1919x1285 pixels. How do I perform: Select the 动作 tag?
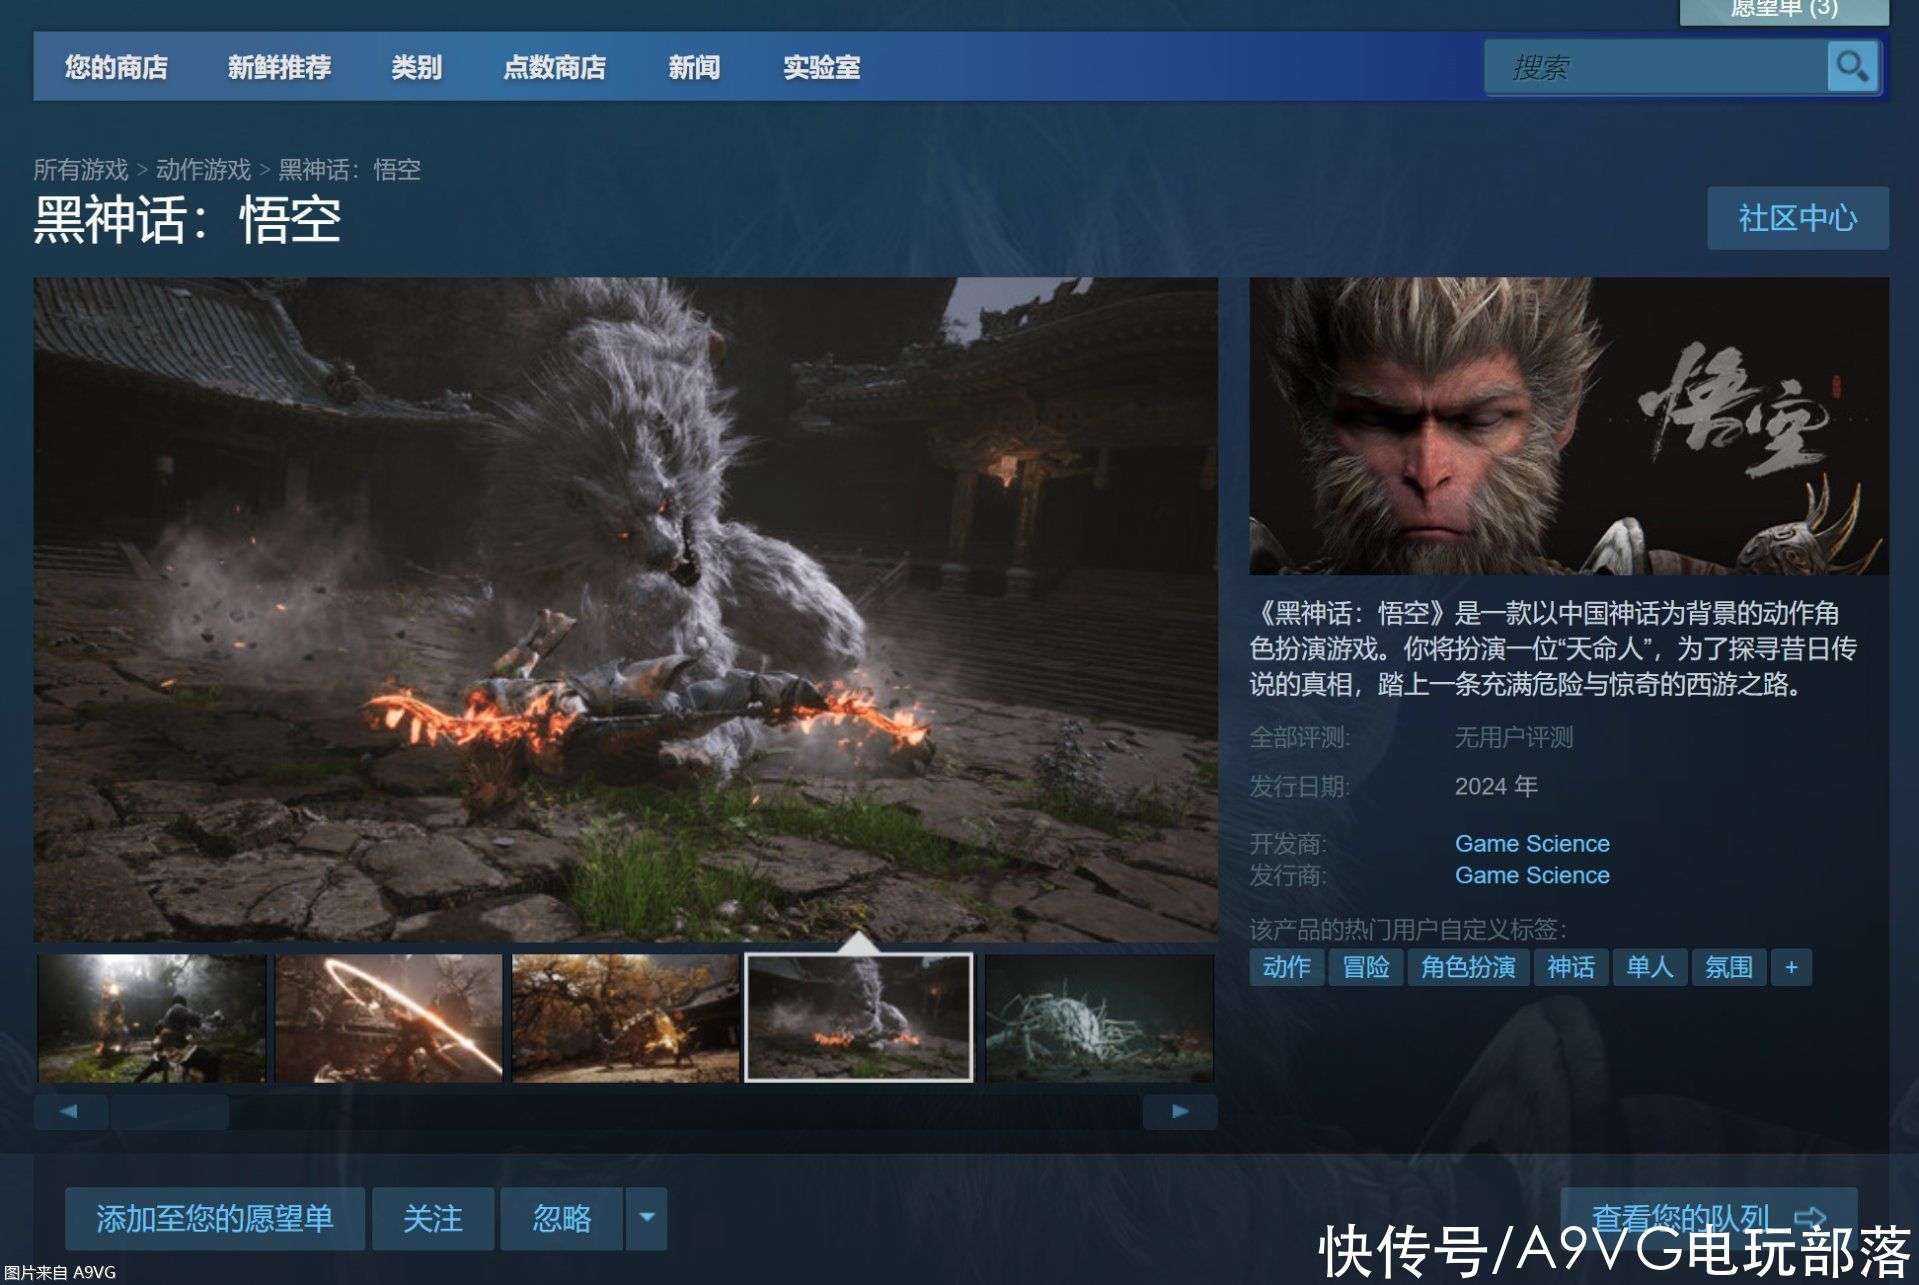(1287, 967)
